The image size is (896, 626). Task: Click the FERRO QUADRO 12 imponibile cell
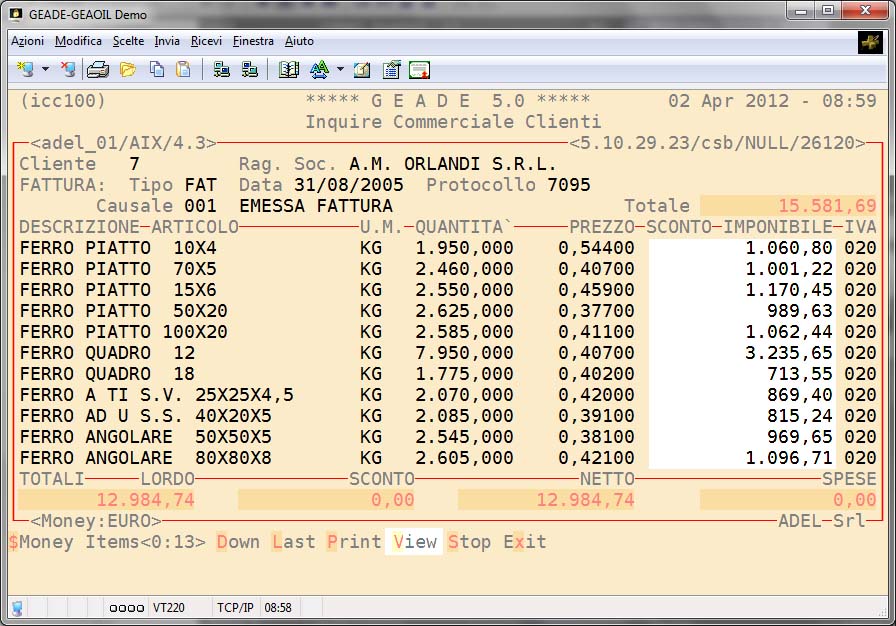click(791, 353)
